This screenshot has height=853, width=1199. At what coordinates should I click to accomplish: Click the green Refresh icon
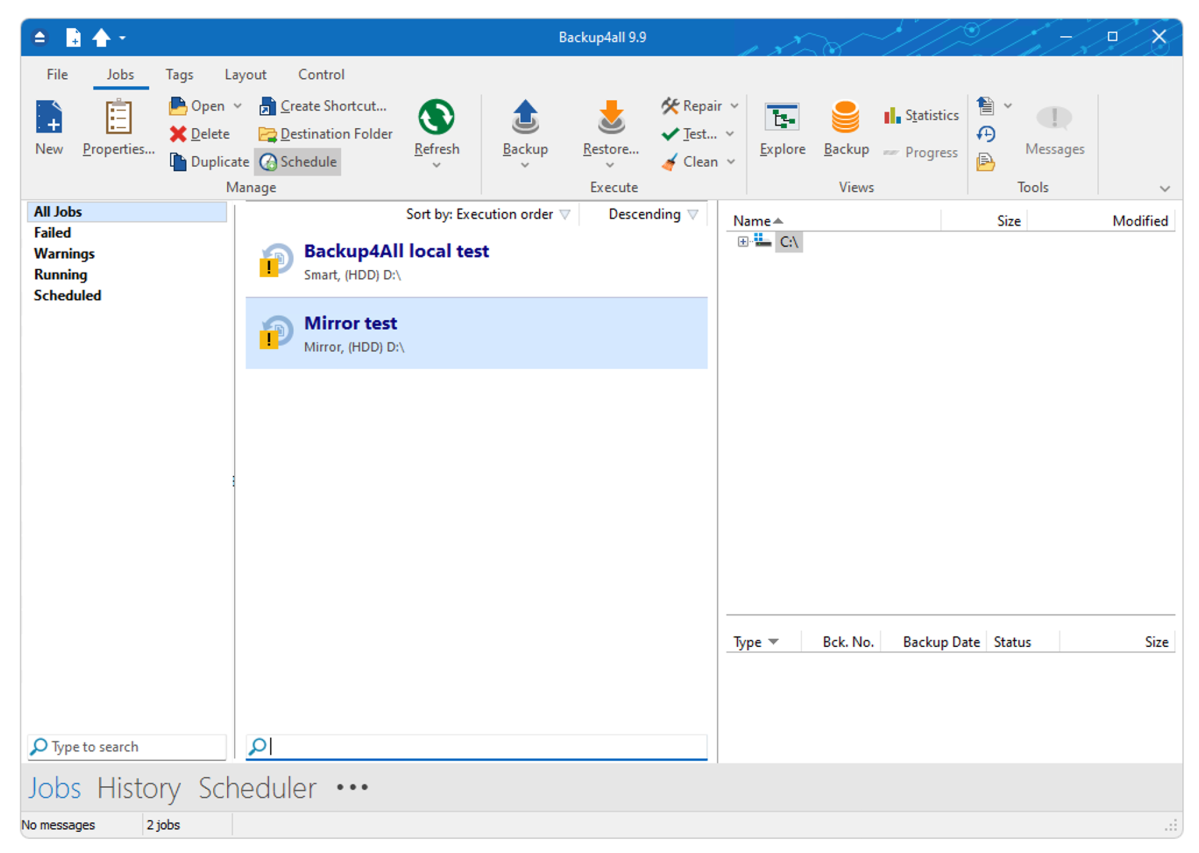[437, 117]
